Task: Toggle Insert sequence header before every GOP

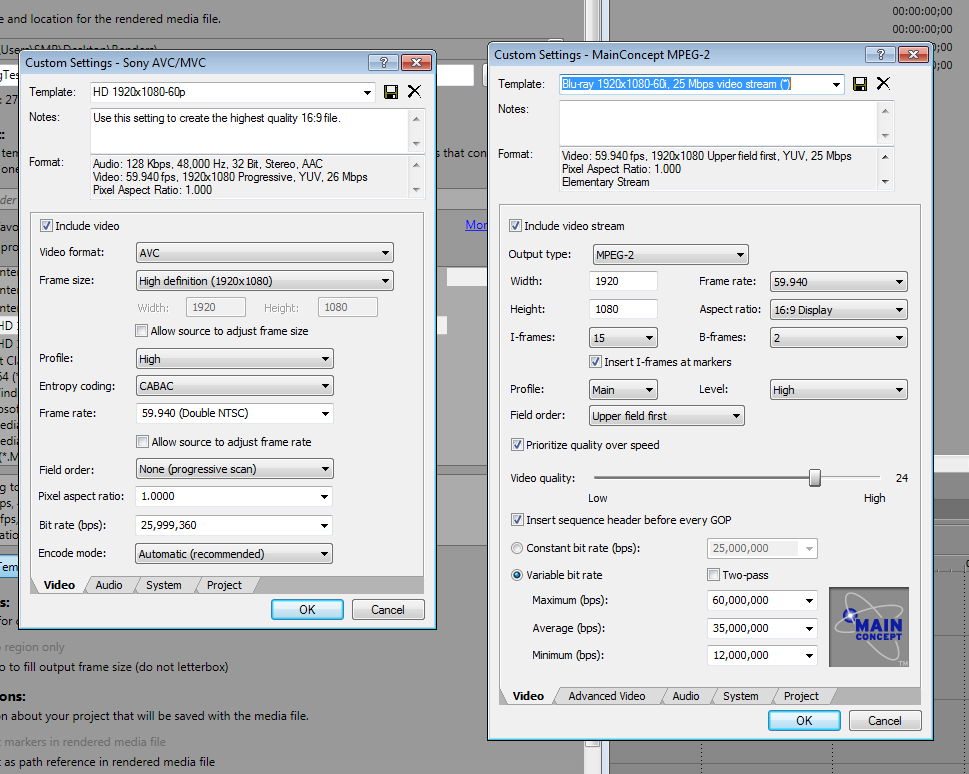Action: tap(517, 520)
